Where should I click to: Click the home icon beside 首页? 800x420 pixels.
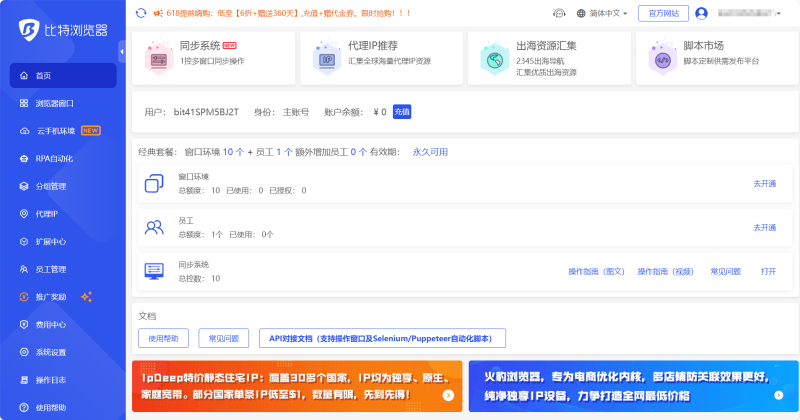click(x=24, y=76)
